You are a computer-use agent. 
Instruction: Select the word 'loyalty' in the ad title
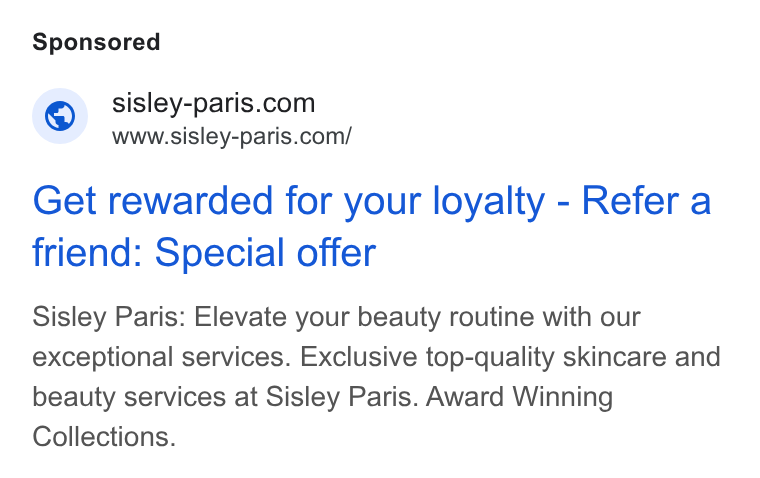[x=489, y=202]
